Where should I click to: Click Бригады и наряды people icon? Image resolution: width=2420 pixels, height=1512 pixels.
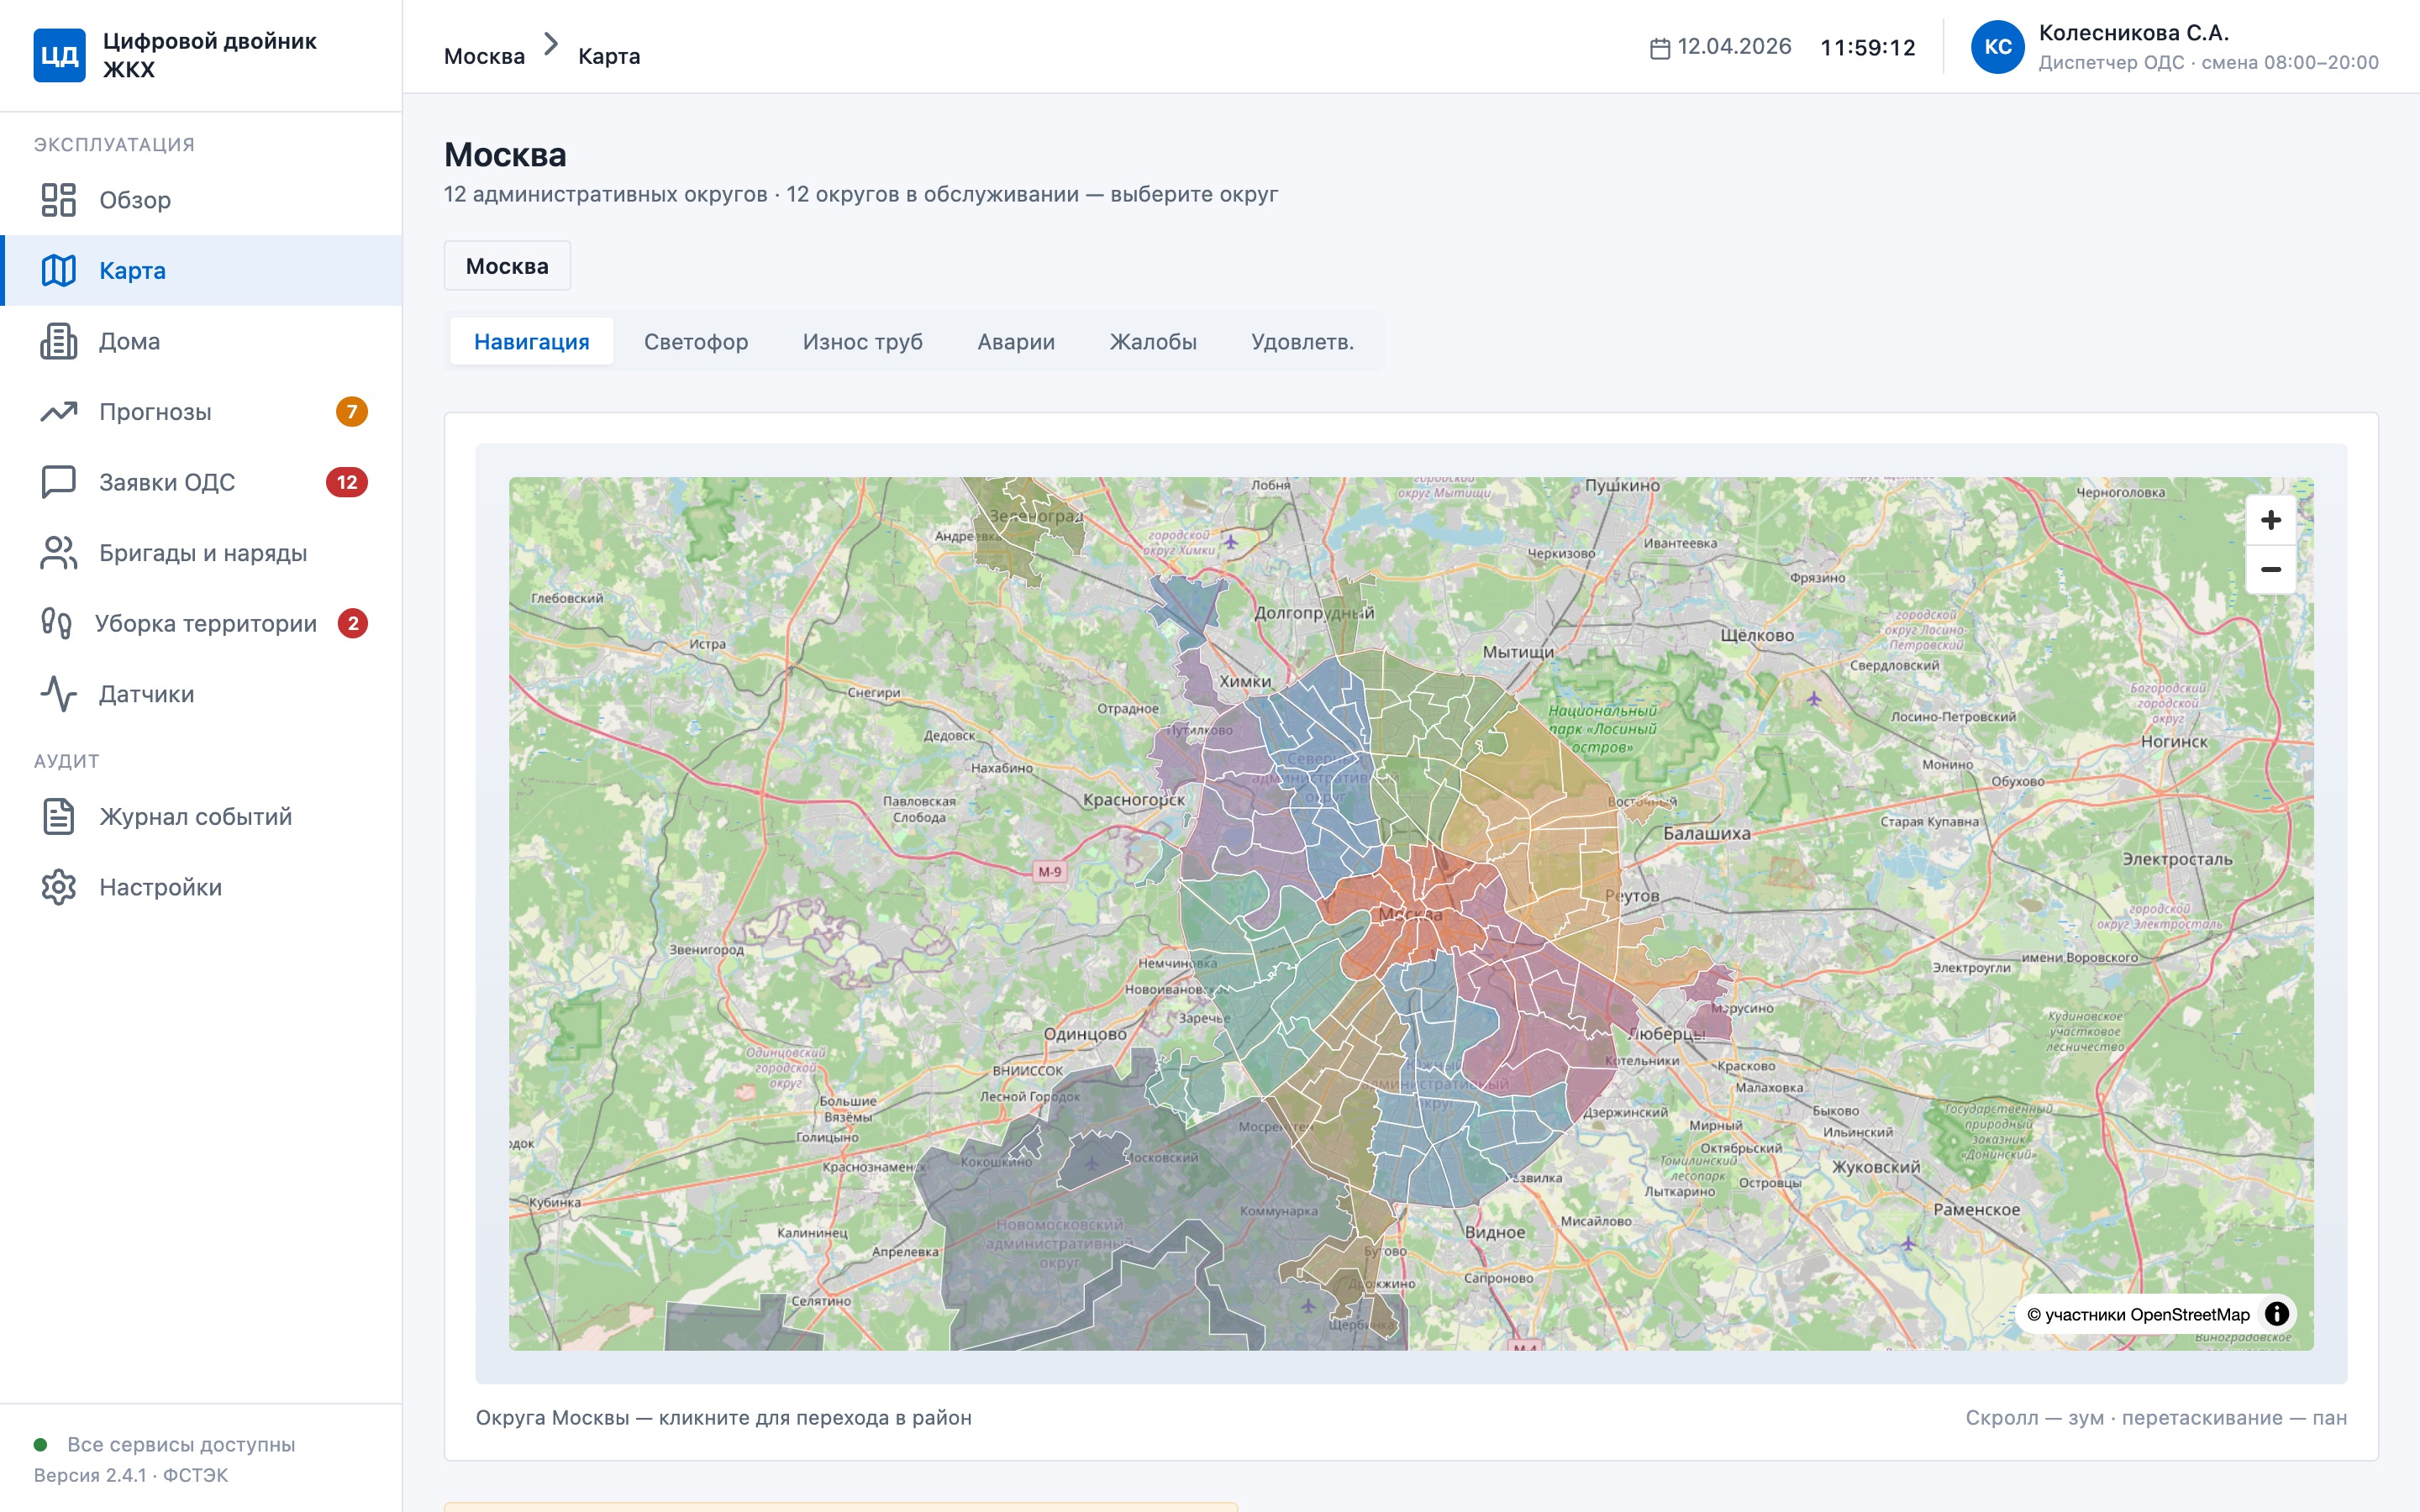pyautogui.click(x=59, y=553)
